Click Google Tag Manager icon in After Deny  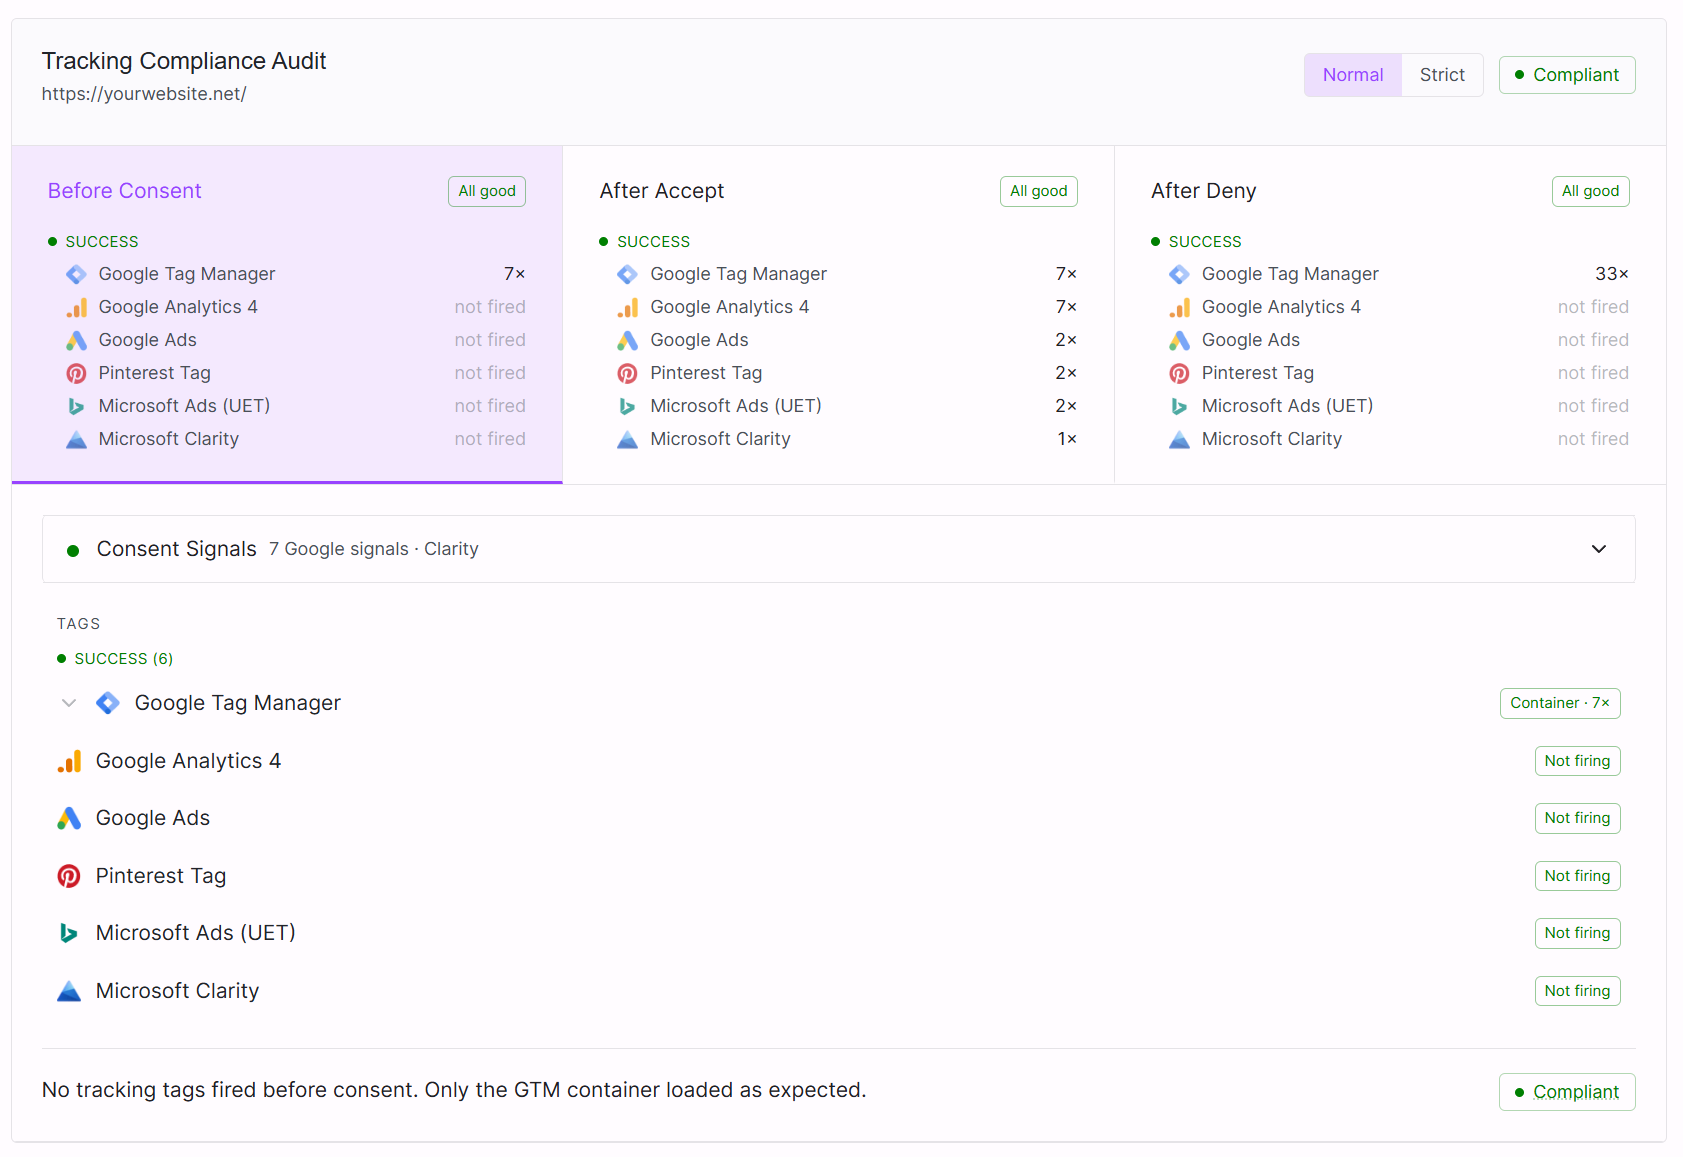pos(1179,274)
